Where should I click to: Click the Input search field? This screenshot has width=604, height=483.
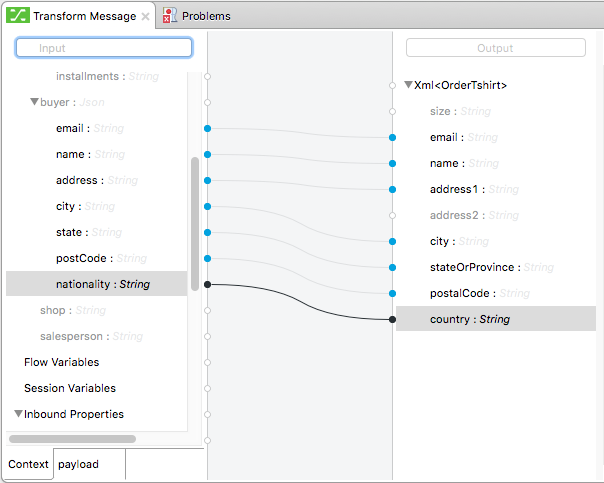(104, 48)
